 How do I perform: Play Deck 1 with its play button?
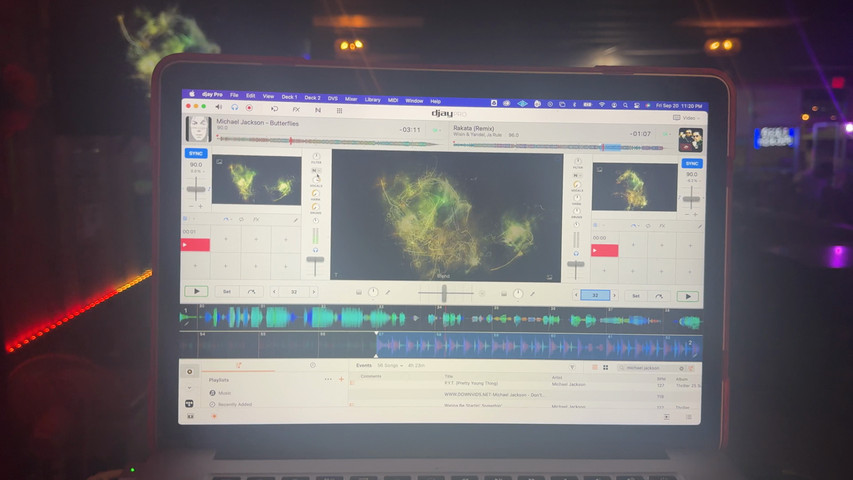point(196,291)
